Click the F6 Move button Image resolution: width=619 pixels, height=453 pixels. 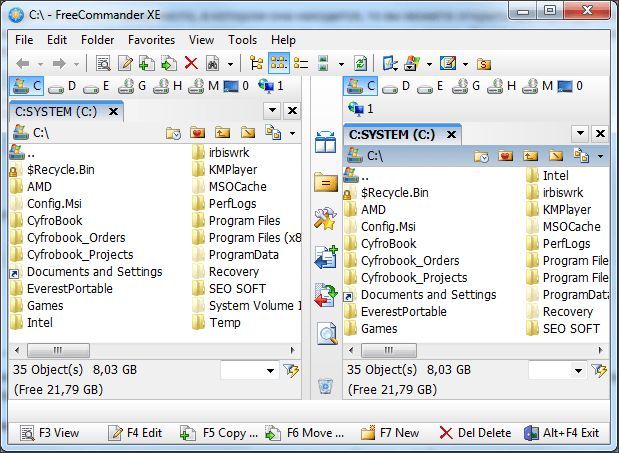coord(304,433)
